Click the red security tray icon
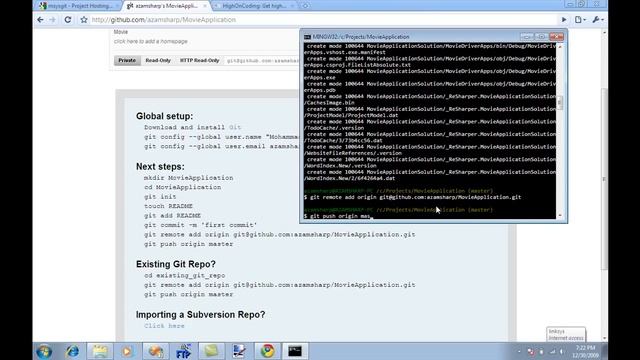This screenshot has height=360, width=640. [531, 351]
